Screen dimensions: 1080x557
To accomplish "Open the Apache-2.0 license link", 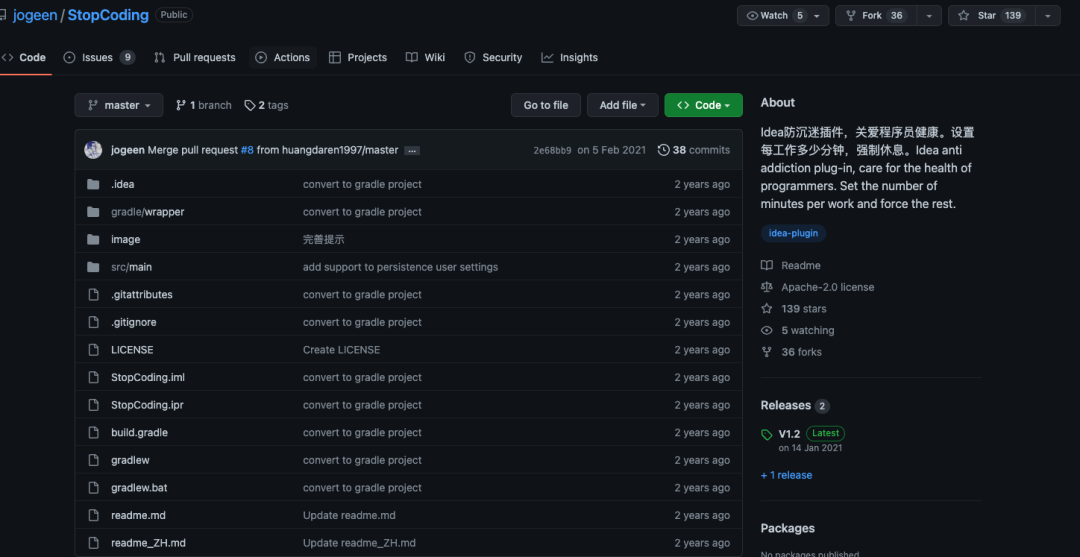I will pos(827,287).
